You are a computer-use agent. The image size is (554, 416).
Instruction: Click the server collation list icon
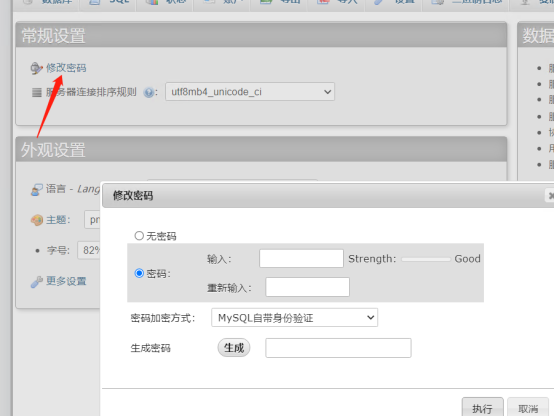(x=37, y=93)
